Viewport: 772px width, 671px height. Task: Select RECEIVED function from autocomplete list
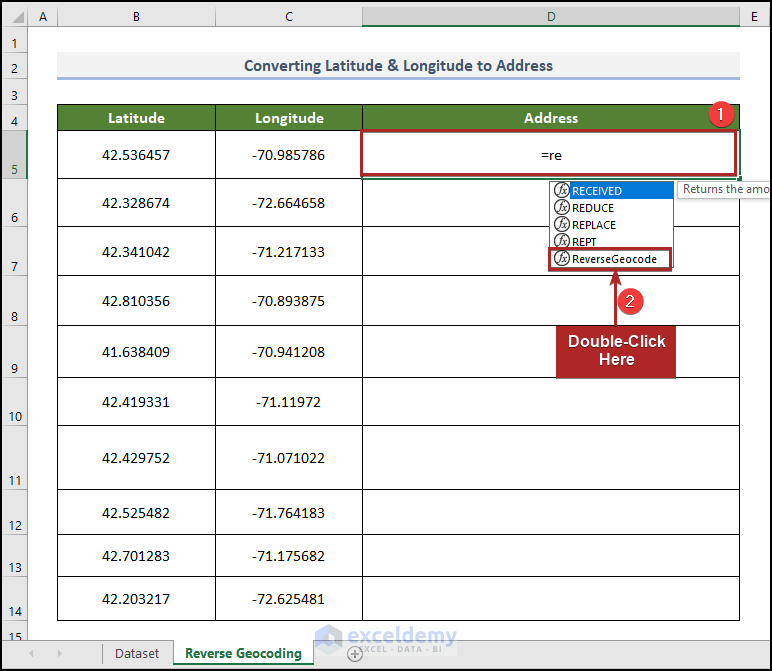611,191
